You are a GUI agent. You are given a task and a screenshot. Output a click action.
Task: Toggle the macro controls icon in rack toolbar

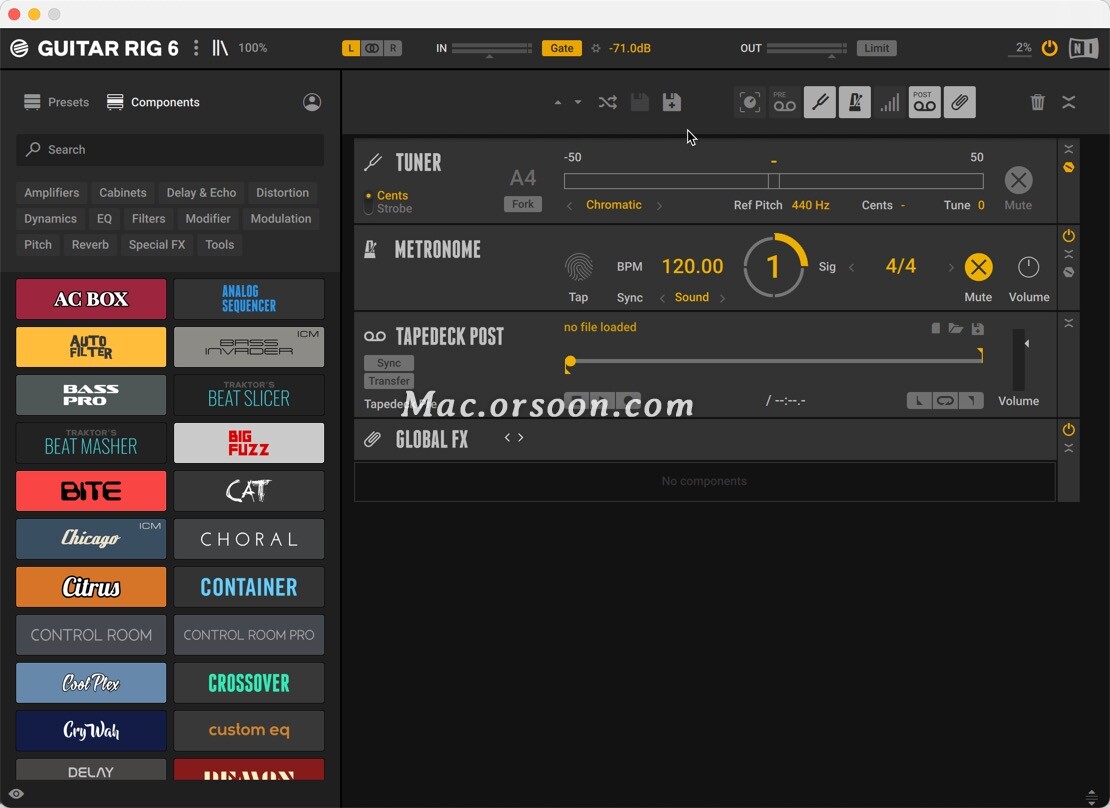click(750, 102)
